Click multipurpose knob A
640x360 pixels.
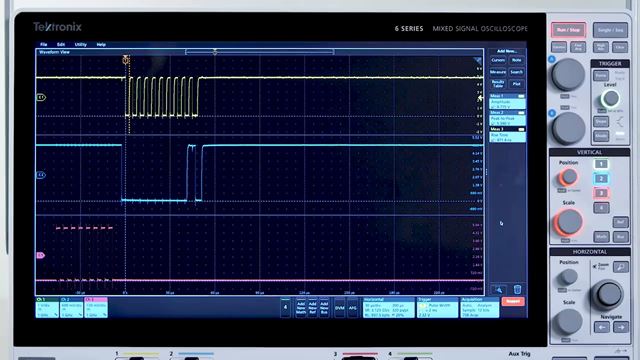(x=568, y=74)
